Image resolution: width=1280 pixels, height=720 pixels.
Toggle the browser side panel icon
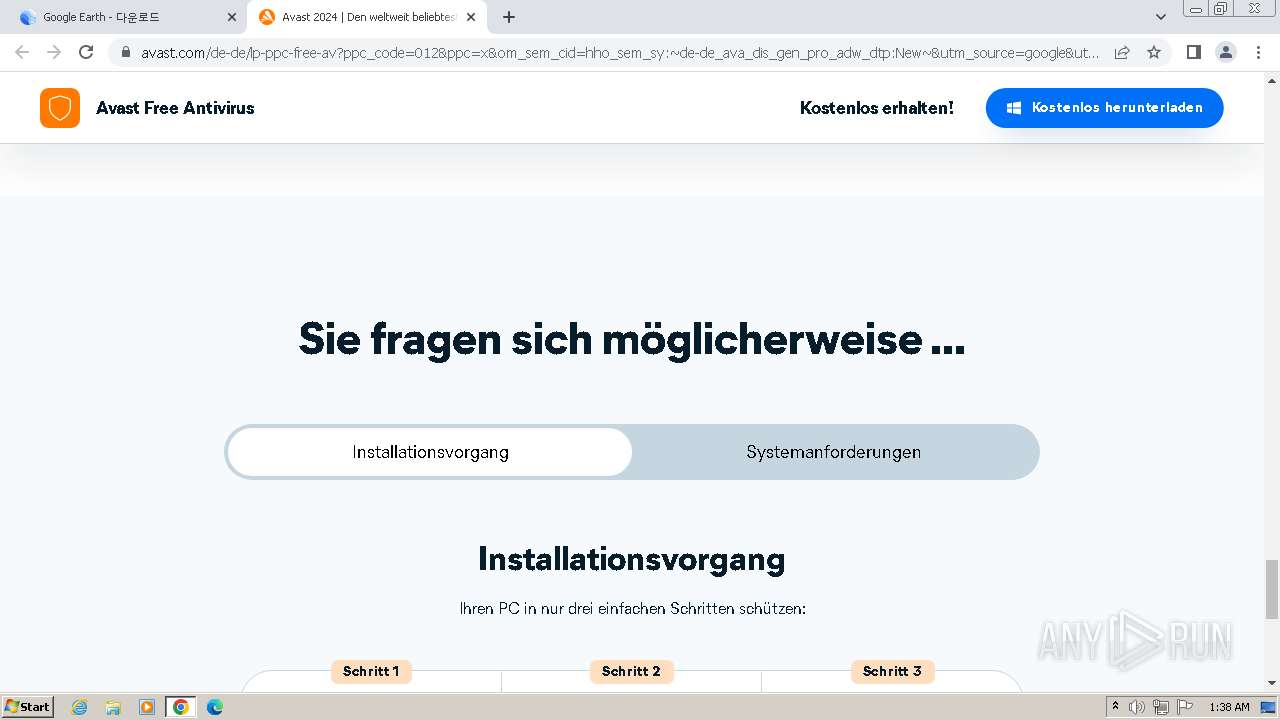(x=1193, y=52)
